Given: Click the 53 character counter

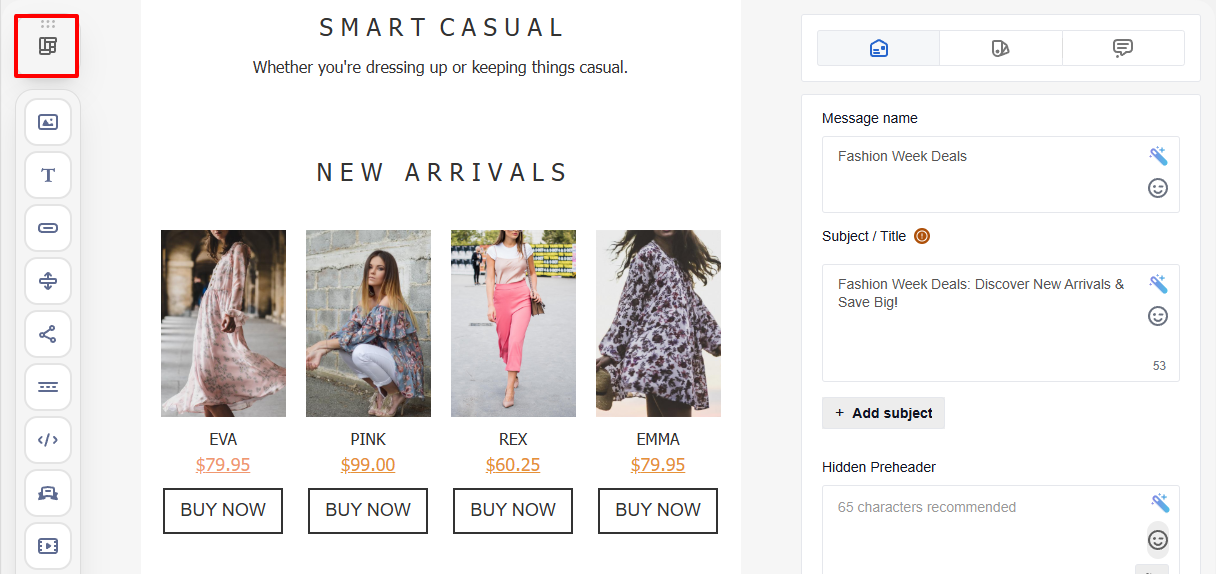Looking at the screenshot, I should pyautogui.click(x=1159, y=366).
